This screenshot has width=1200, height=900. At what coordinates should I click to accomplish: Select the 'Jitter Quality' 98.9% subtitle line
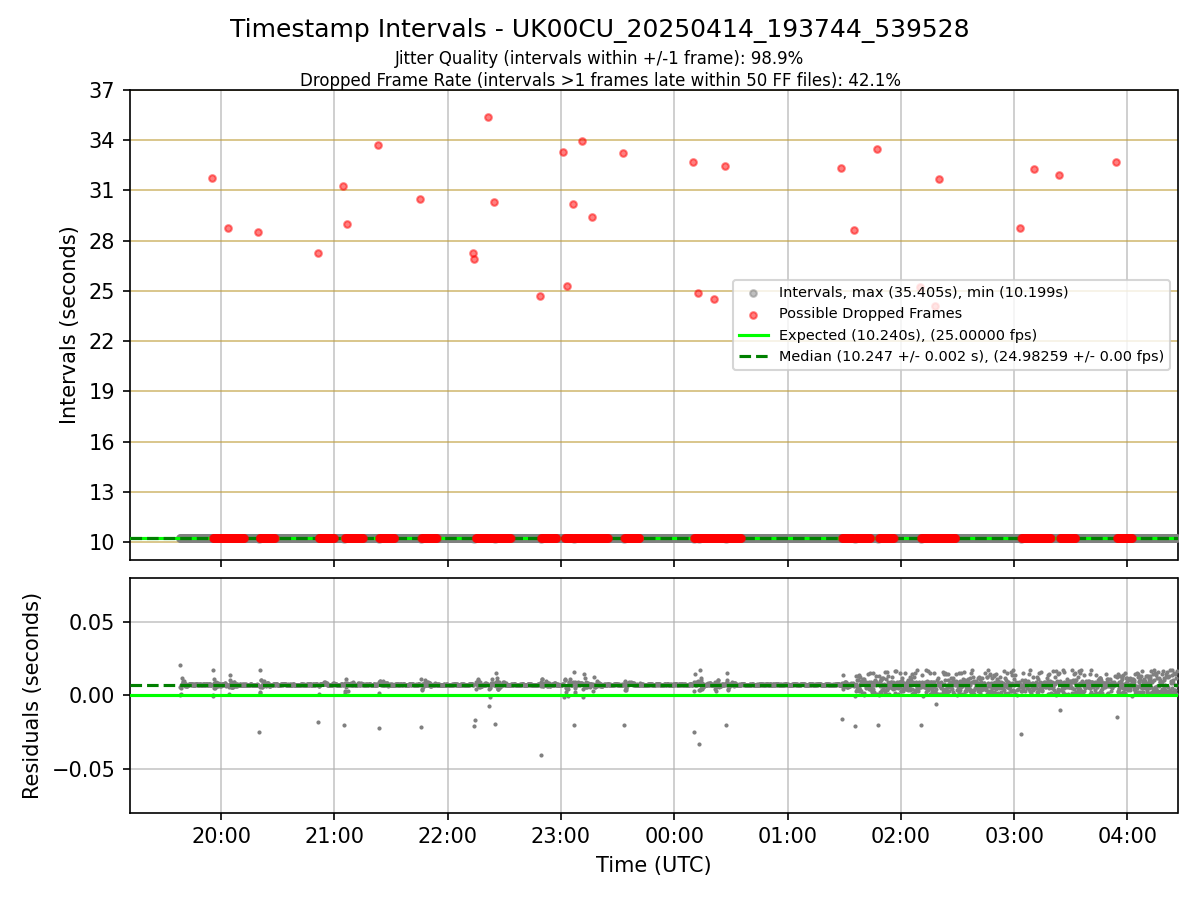click(599, 59)
